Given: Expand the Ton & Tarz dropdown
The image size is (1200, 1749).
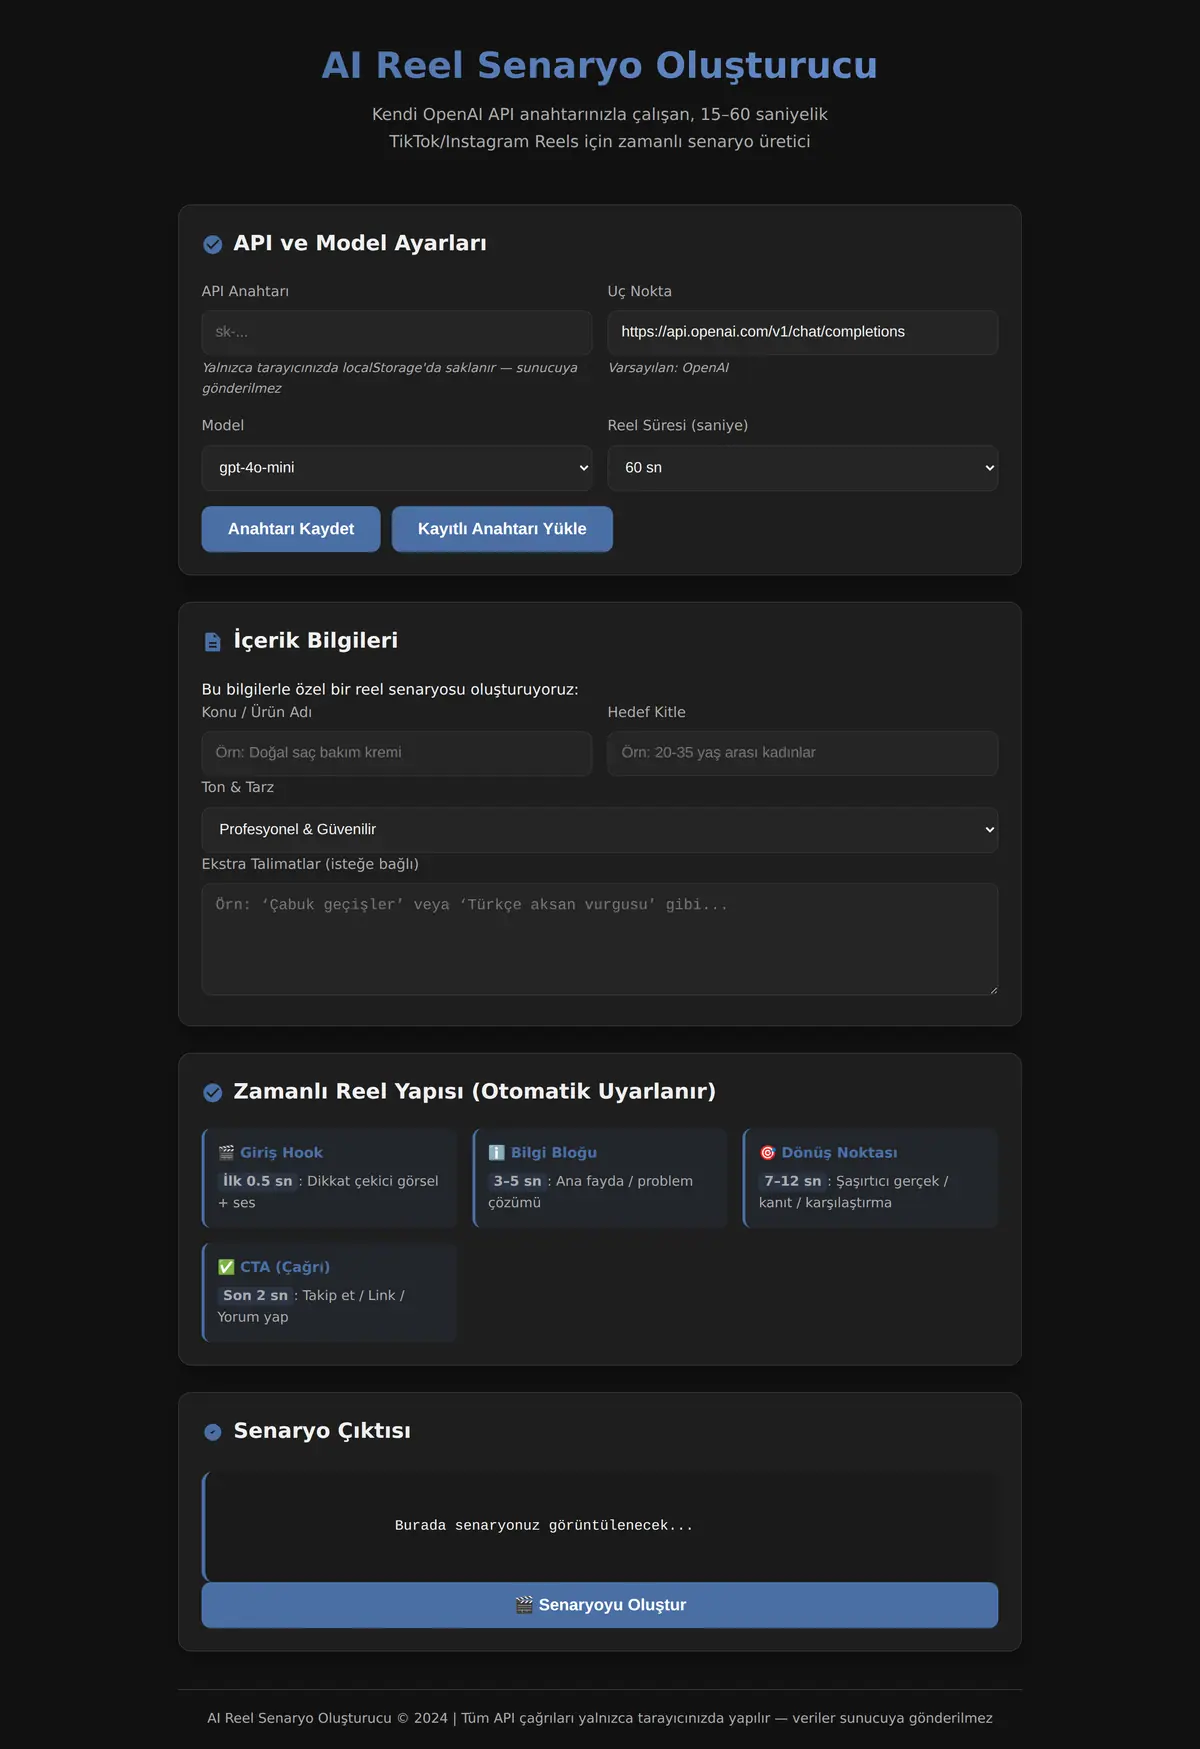Looking at the screenshot, I should (x=600, y=829).
